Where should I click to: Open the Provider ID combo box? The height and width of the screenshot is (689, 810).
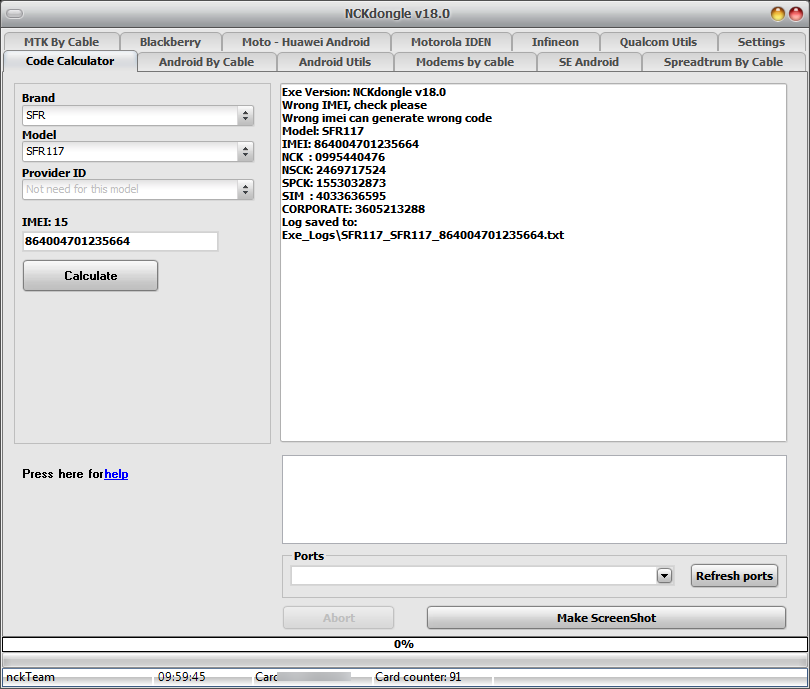pyautogui.click(x=138, y=190)
